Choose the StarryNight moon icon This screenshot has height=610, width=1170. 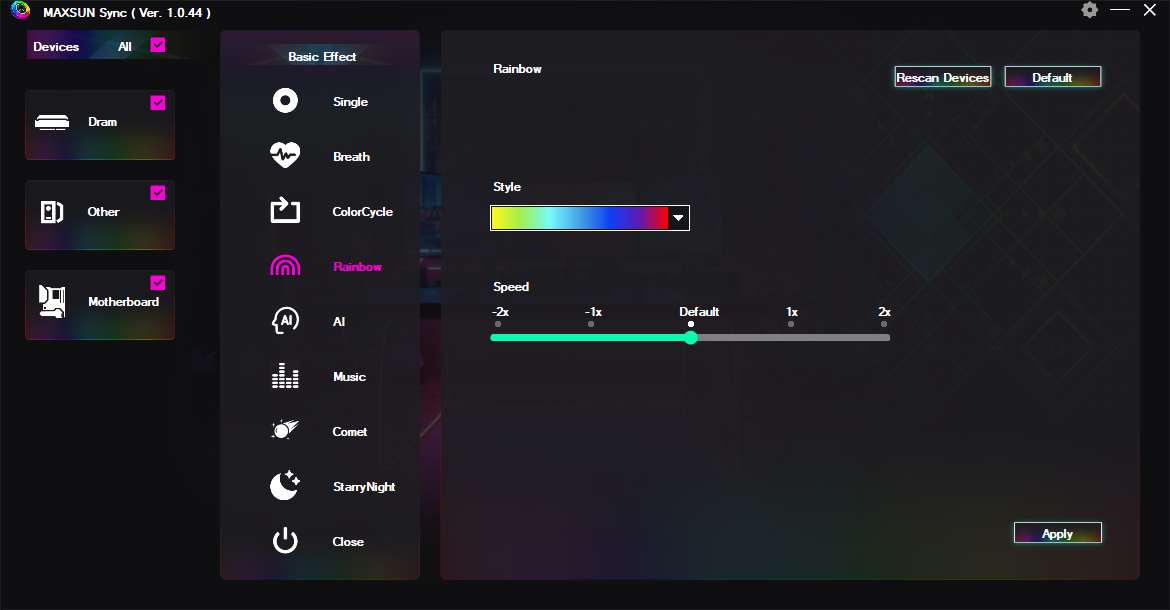click(x=285, y=485)
